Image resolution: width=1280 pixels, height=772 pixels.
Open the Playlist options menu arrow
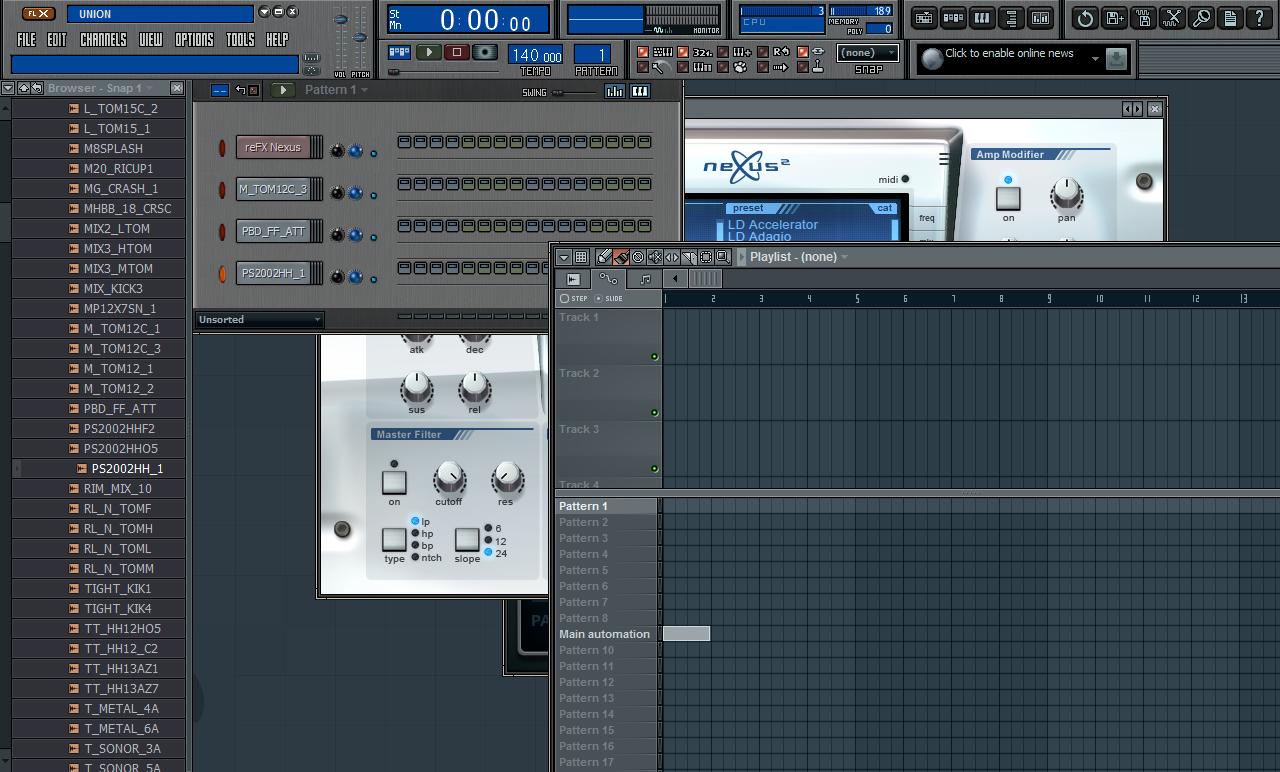[x=564, y=257]
